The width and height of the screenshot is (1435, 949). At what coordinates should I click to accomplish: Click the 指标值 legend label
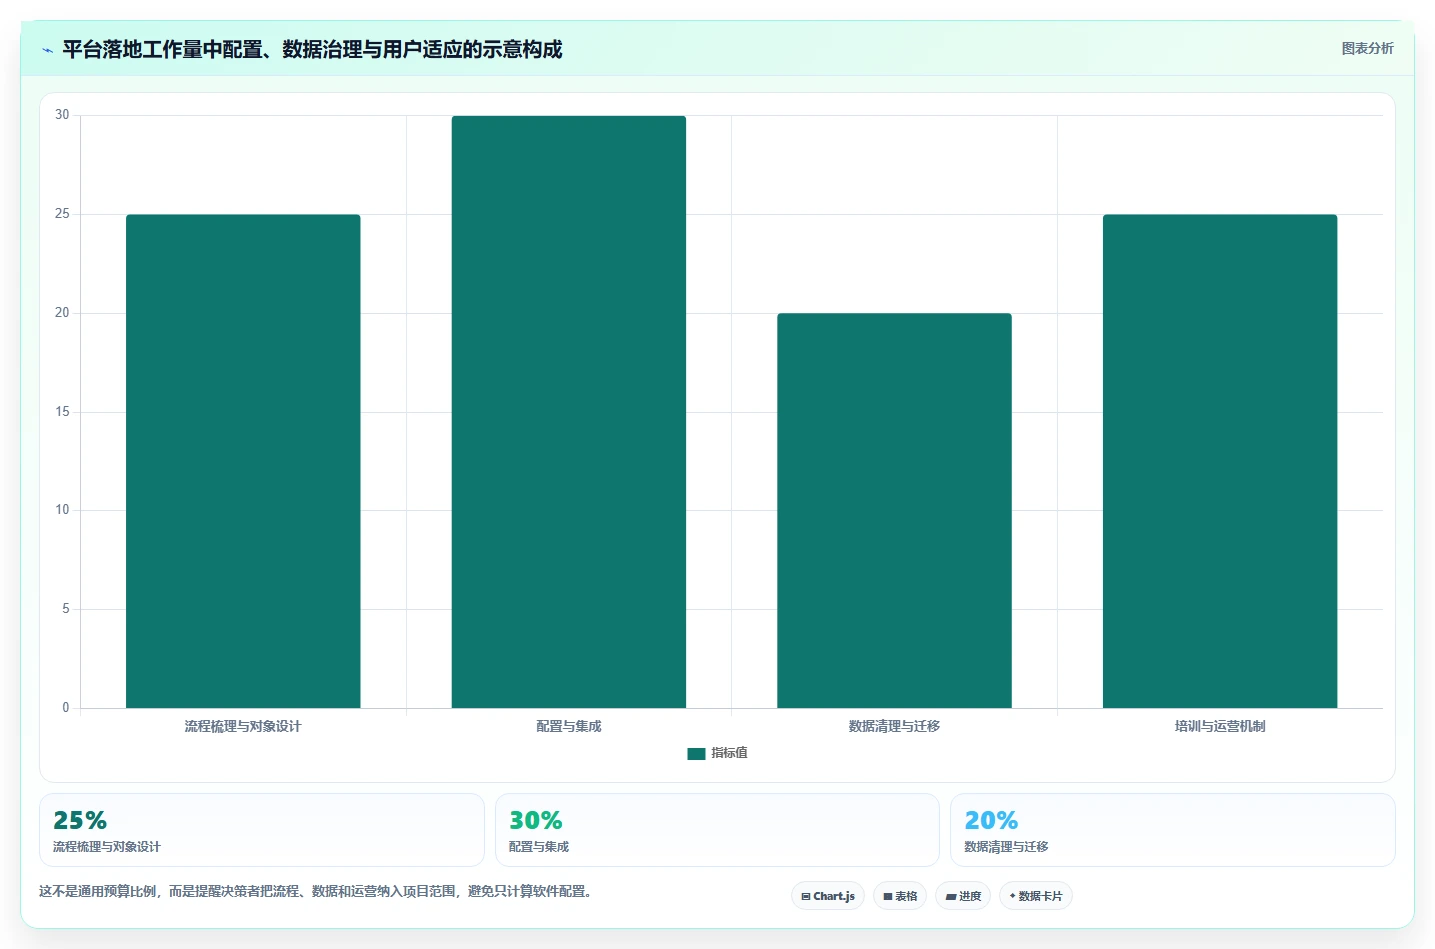click(729, 753)
